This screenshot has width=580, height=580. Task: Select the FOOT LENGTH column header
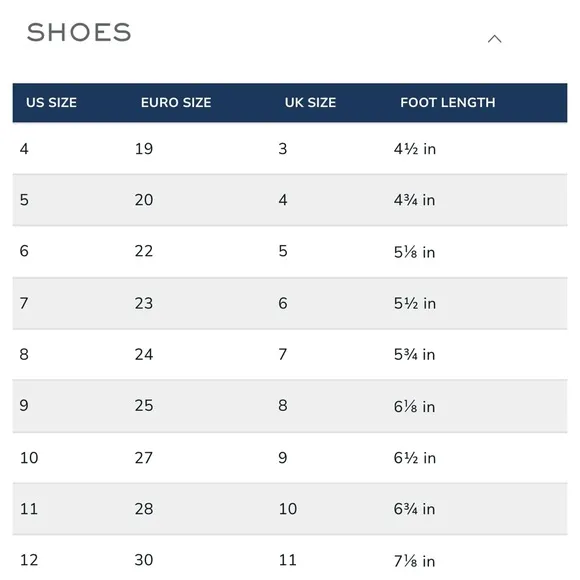pyautogui.click(x=448, y=102)
